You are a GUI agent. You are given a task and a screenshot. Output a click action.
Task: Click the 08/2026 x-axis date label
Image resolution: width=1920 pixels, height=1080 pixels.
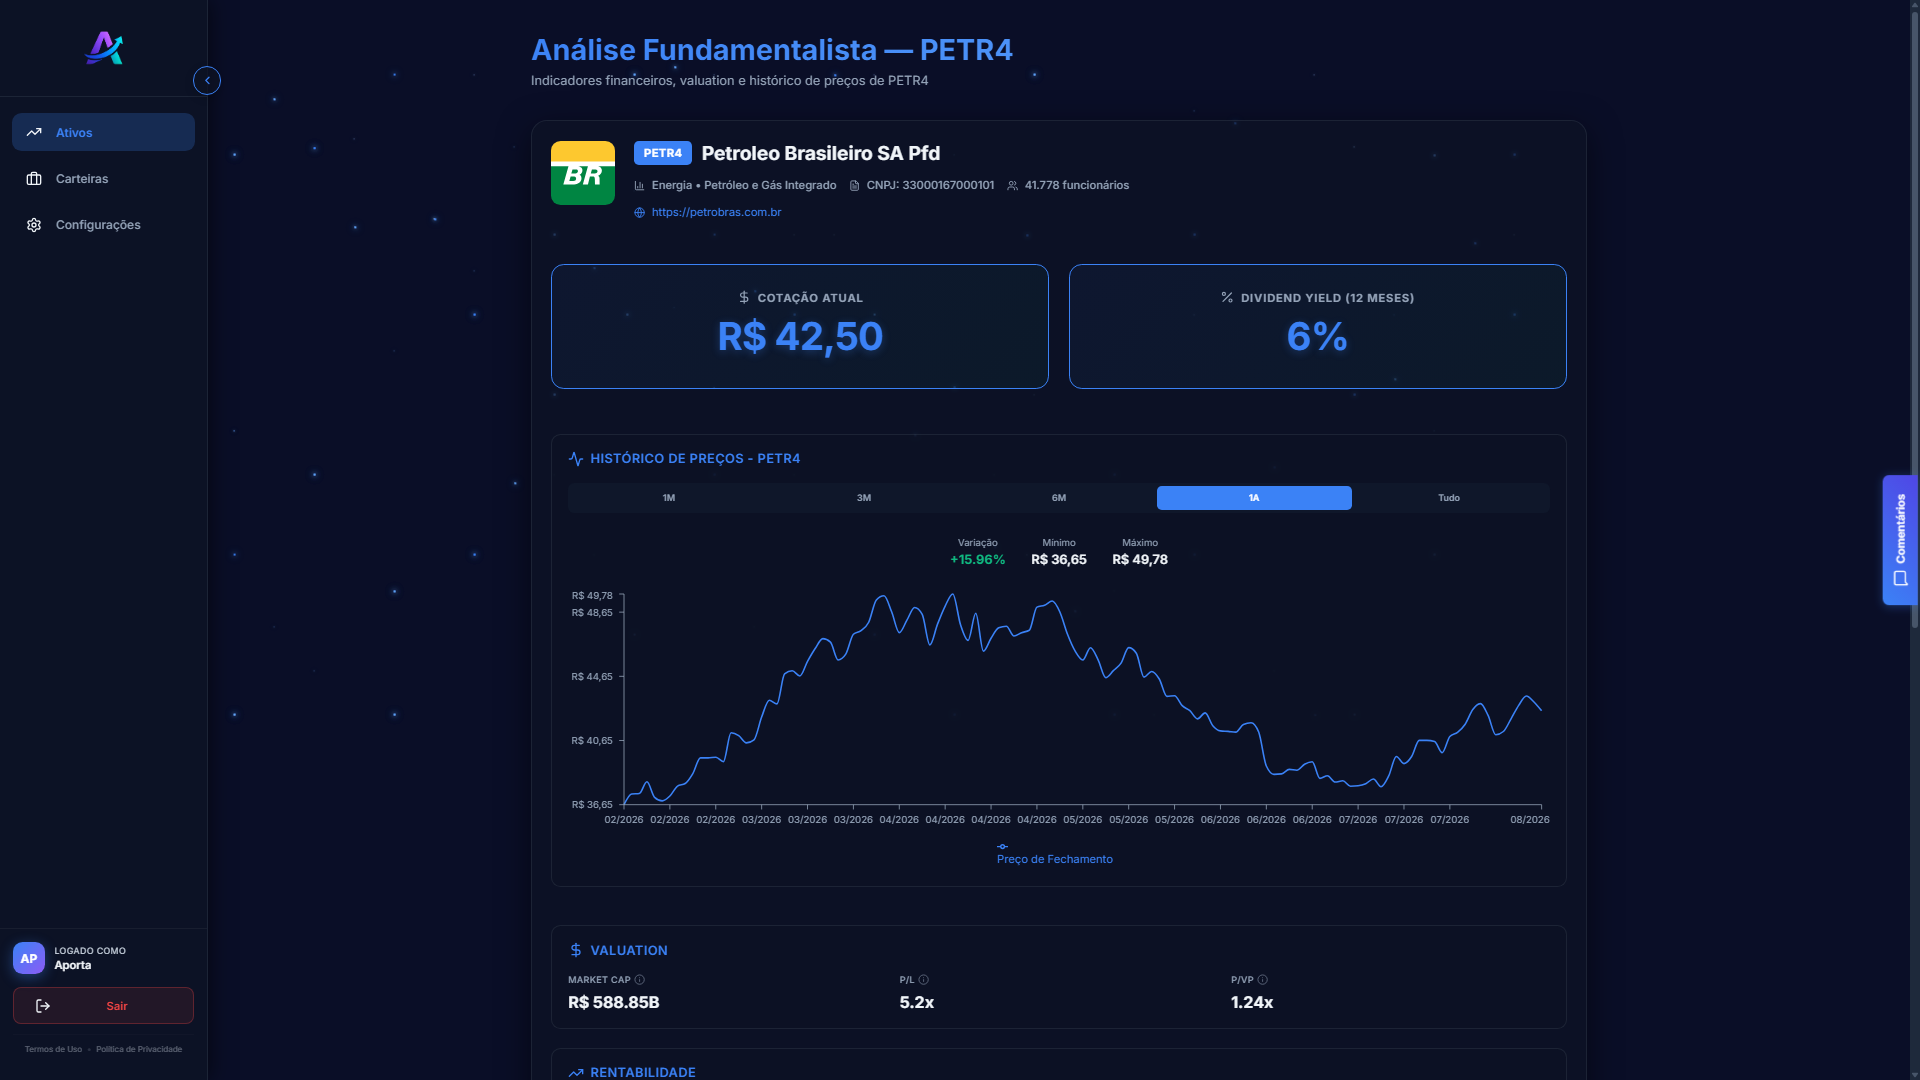pyautogui.click(x=1530, y=820)
